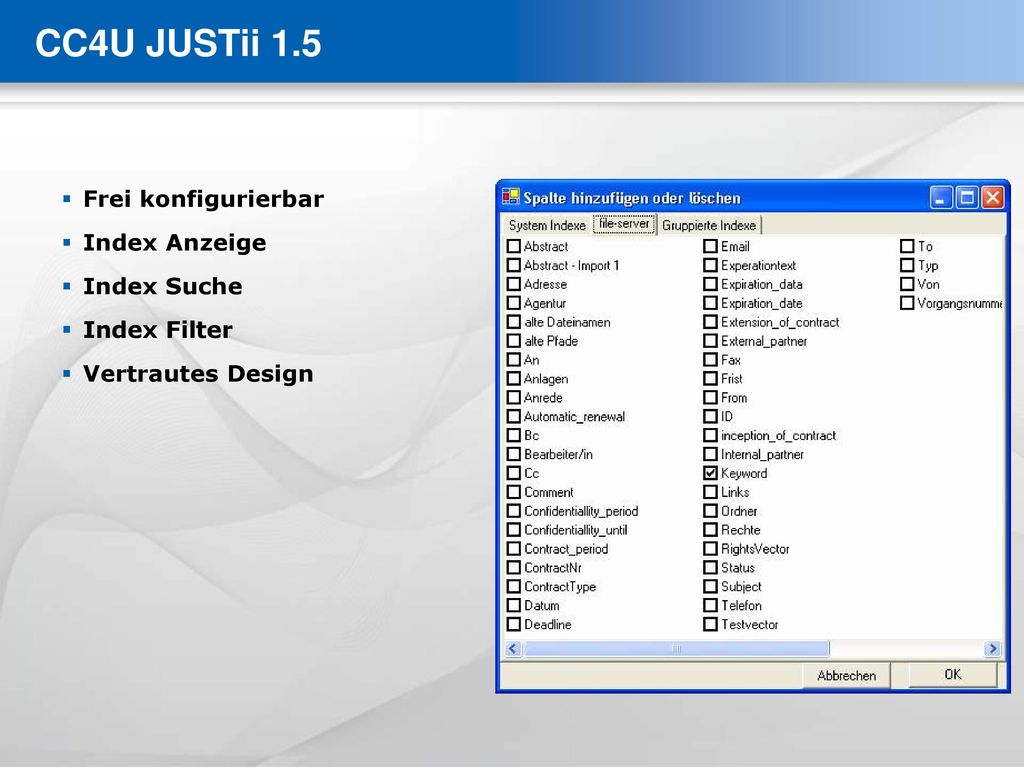Viewport: 1024px width, 768px height.
Task: Open the Gruppierte Indexe tab
Action: (x=709, y=225)
